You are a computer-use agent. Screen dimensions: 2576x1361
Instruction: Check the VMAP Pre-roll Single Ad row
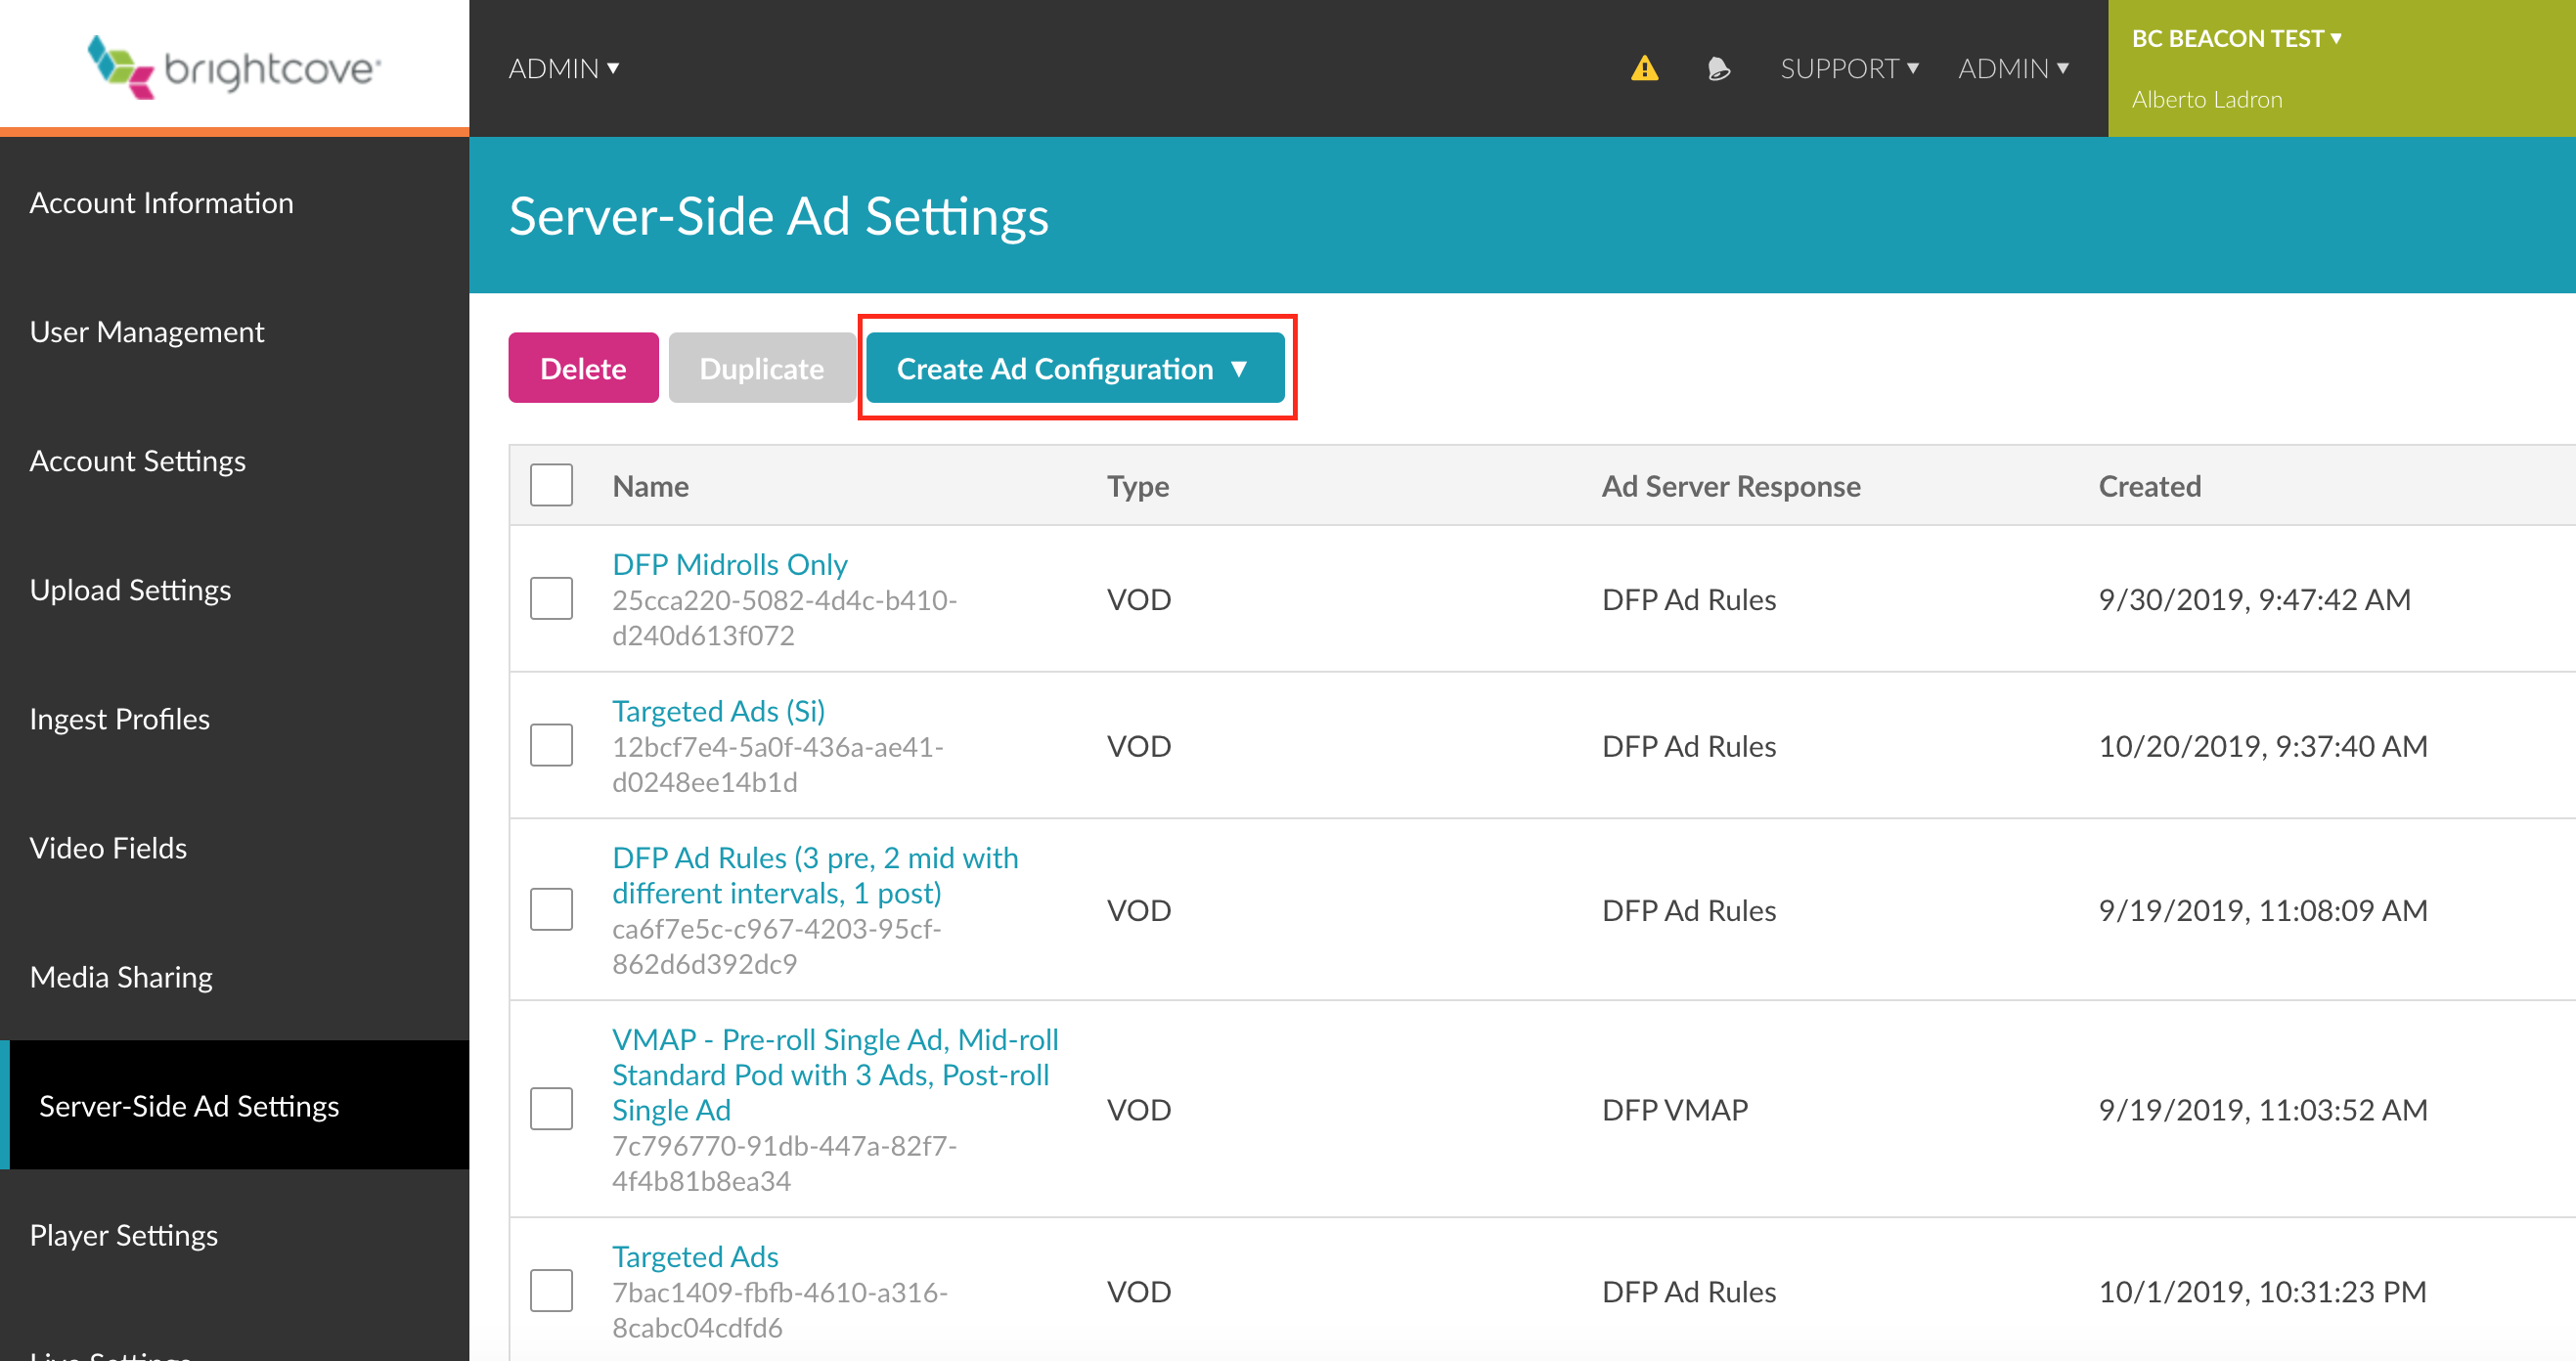(x=551, y=1109)
